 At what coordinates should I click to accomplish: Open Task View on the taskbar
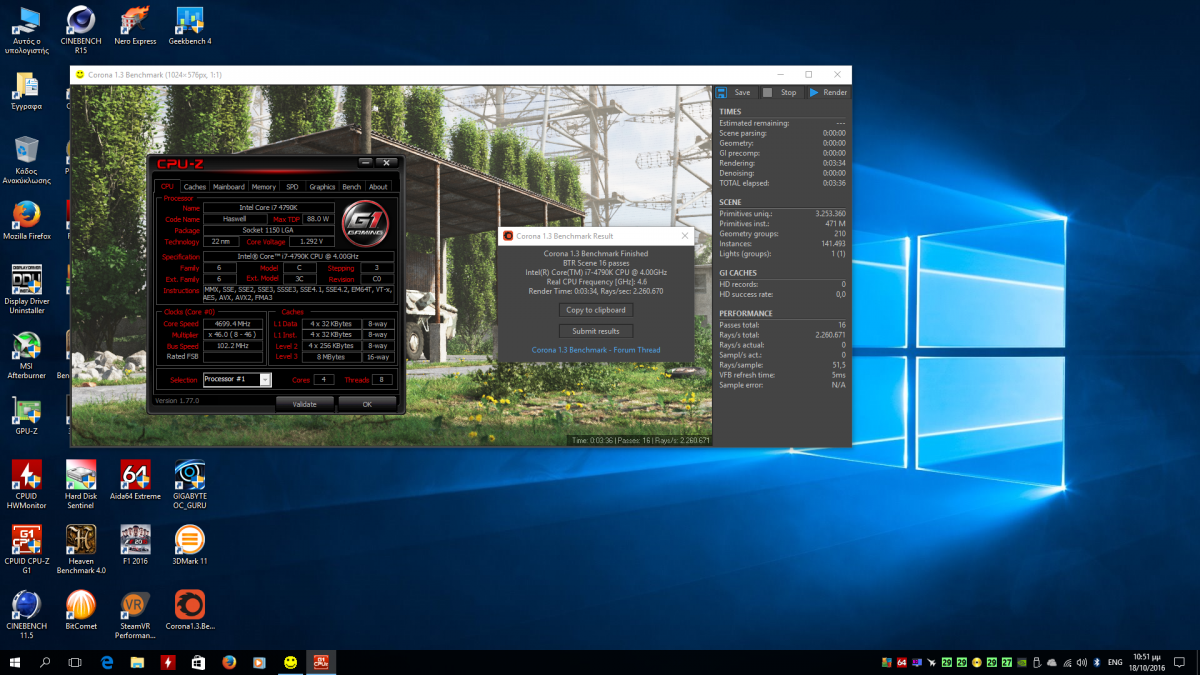[75, 662]
